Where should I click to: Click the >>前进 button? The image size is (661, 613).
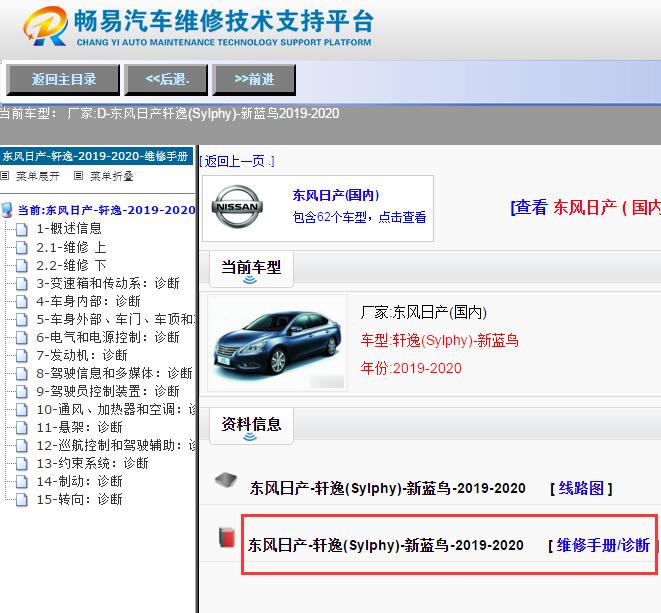point(254,79)
